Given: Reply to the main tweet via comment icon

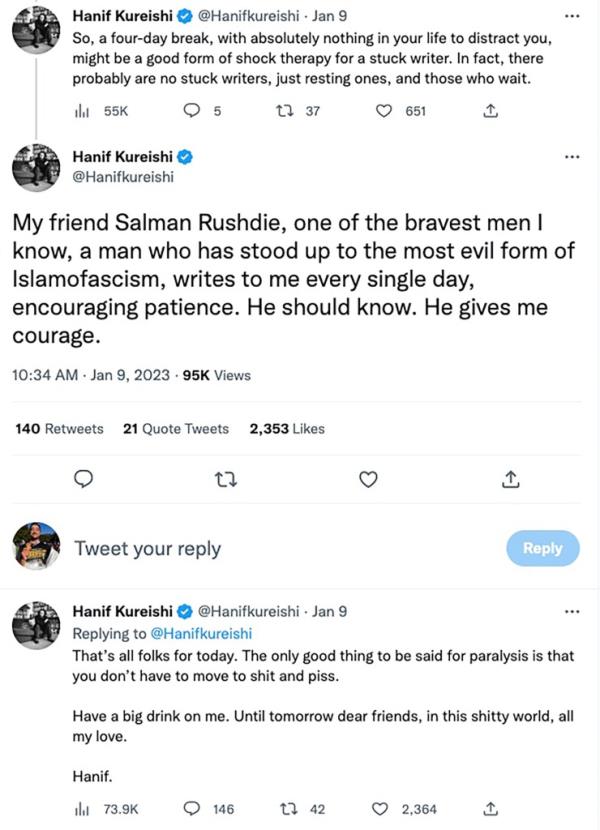Looking at the screenshot, I should pyautogui.click(x=85, y=480).
